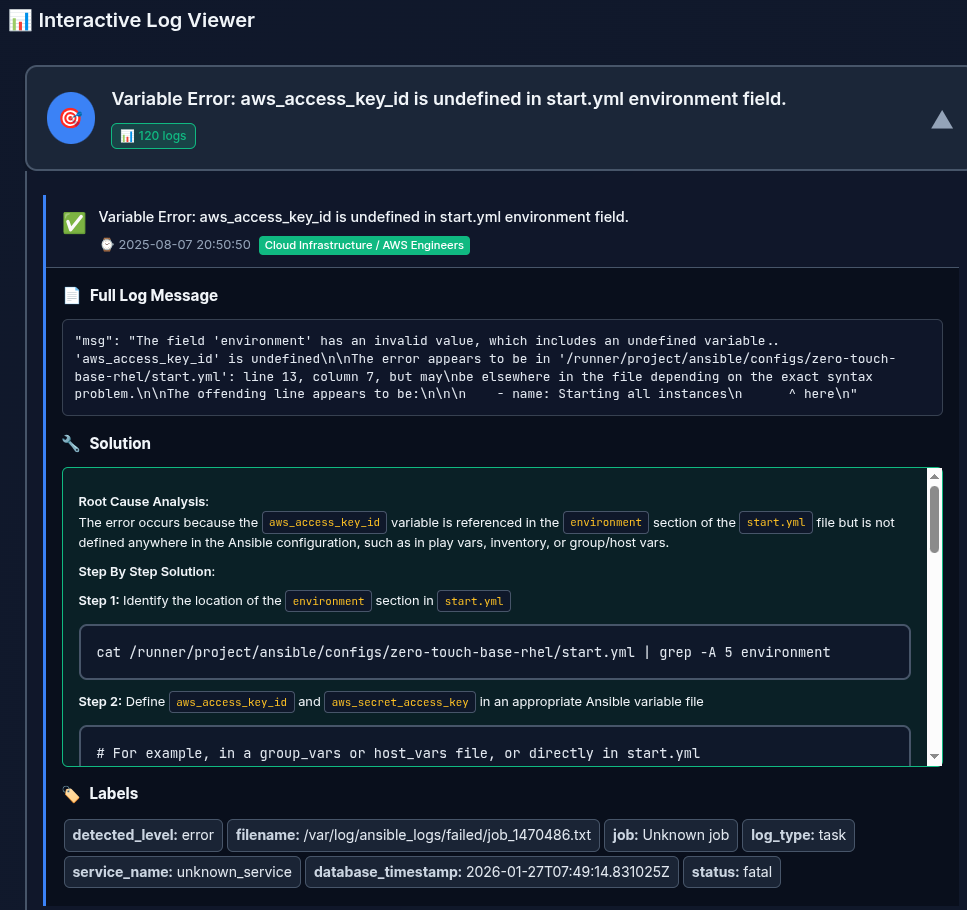
Task: Click the clock icon next to the timestamp
Action: pos(107,245)
